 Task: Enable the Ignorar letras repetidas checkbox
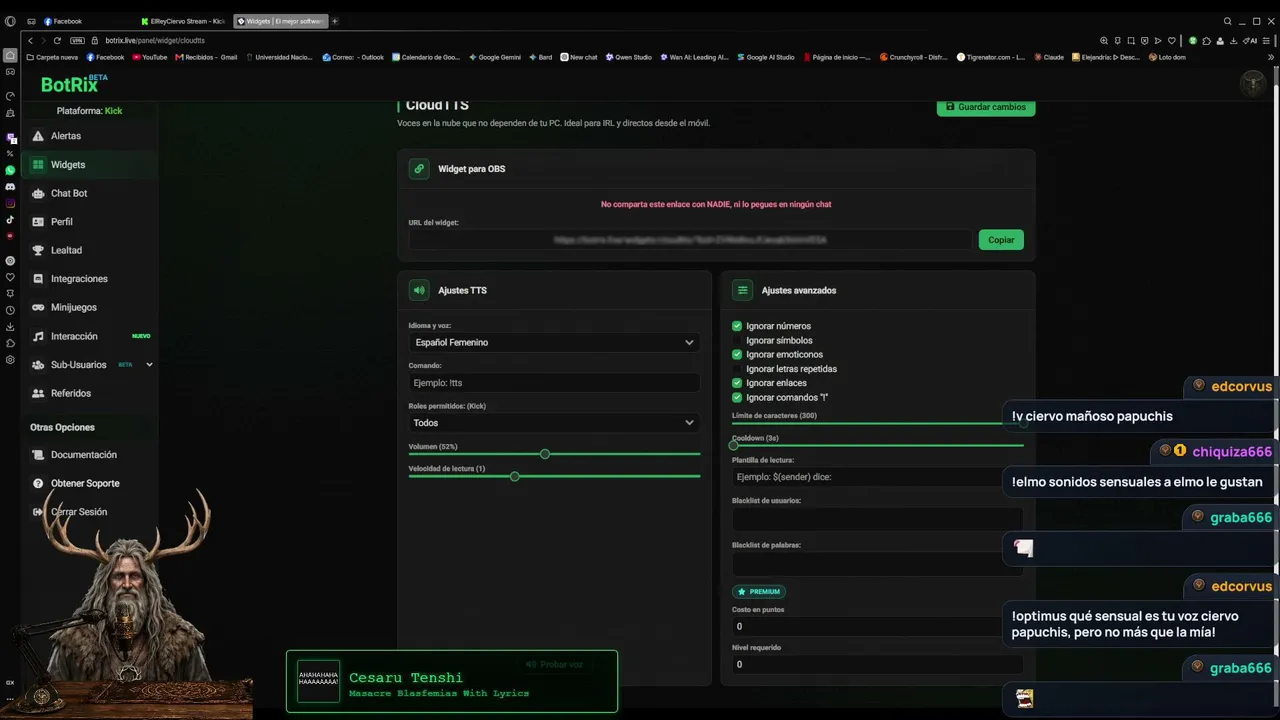pyautogui.click(x=737, y=369)
